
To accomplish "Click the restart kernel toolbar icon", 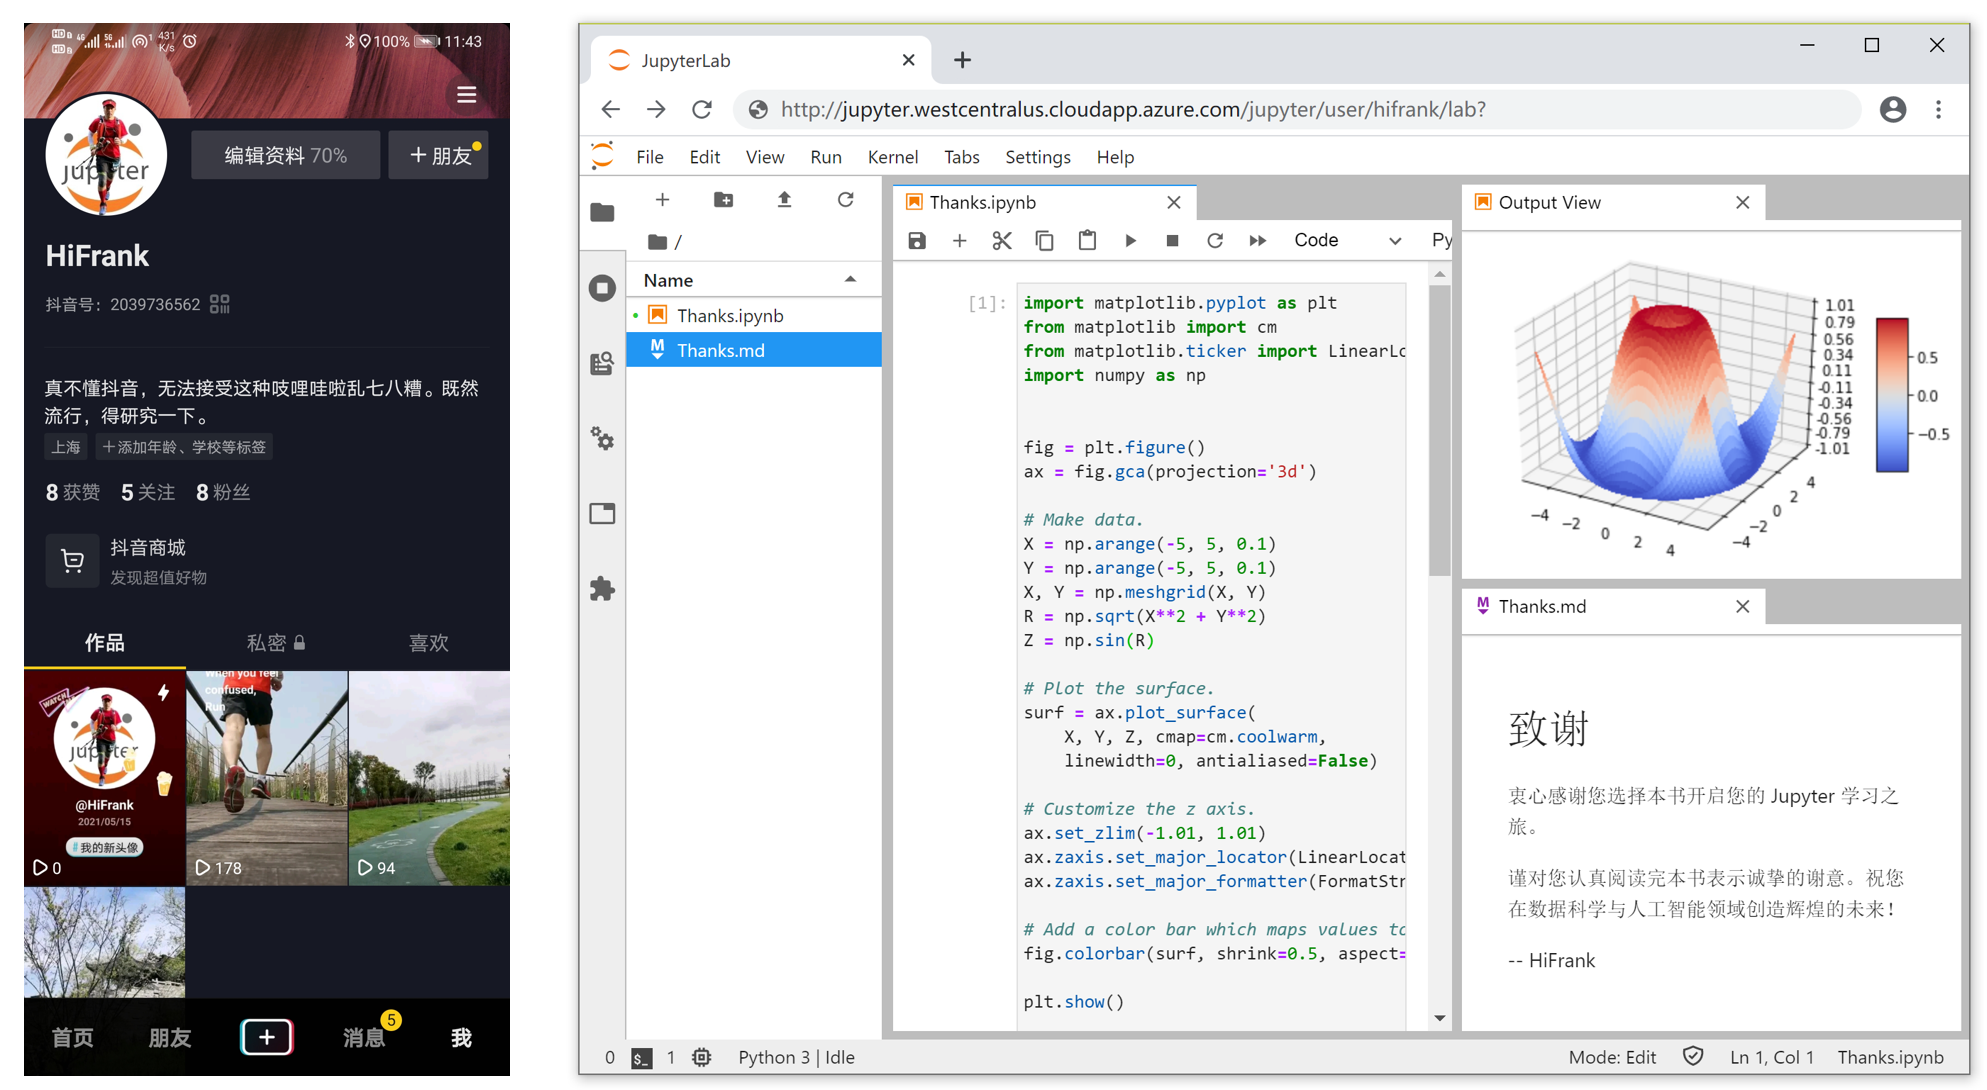I will click(x=1214, y=241).
